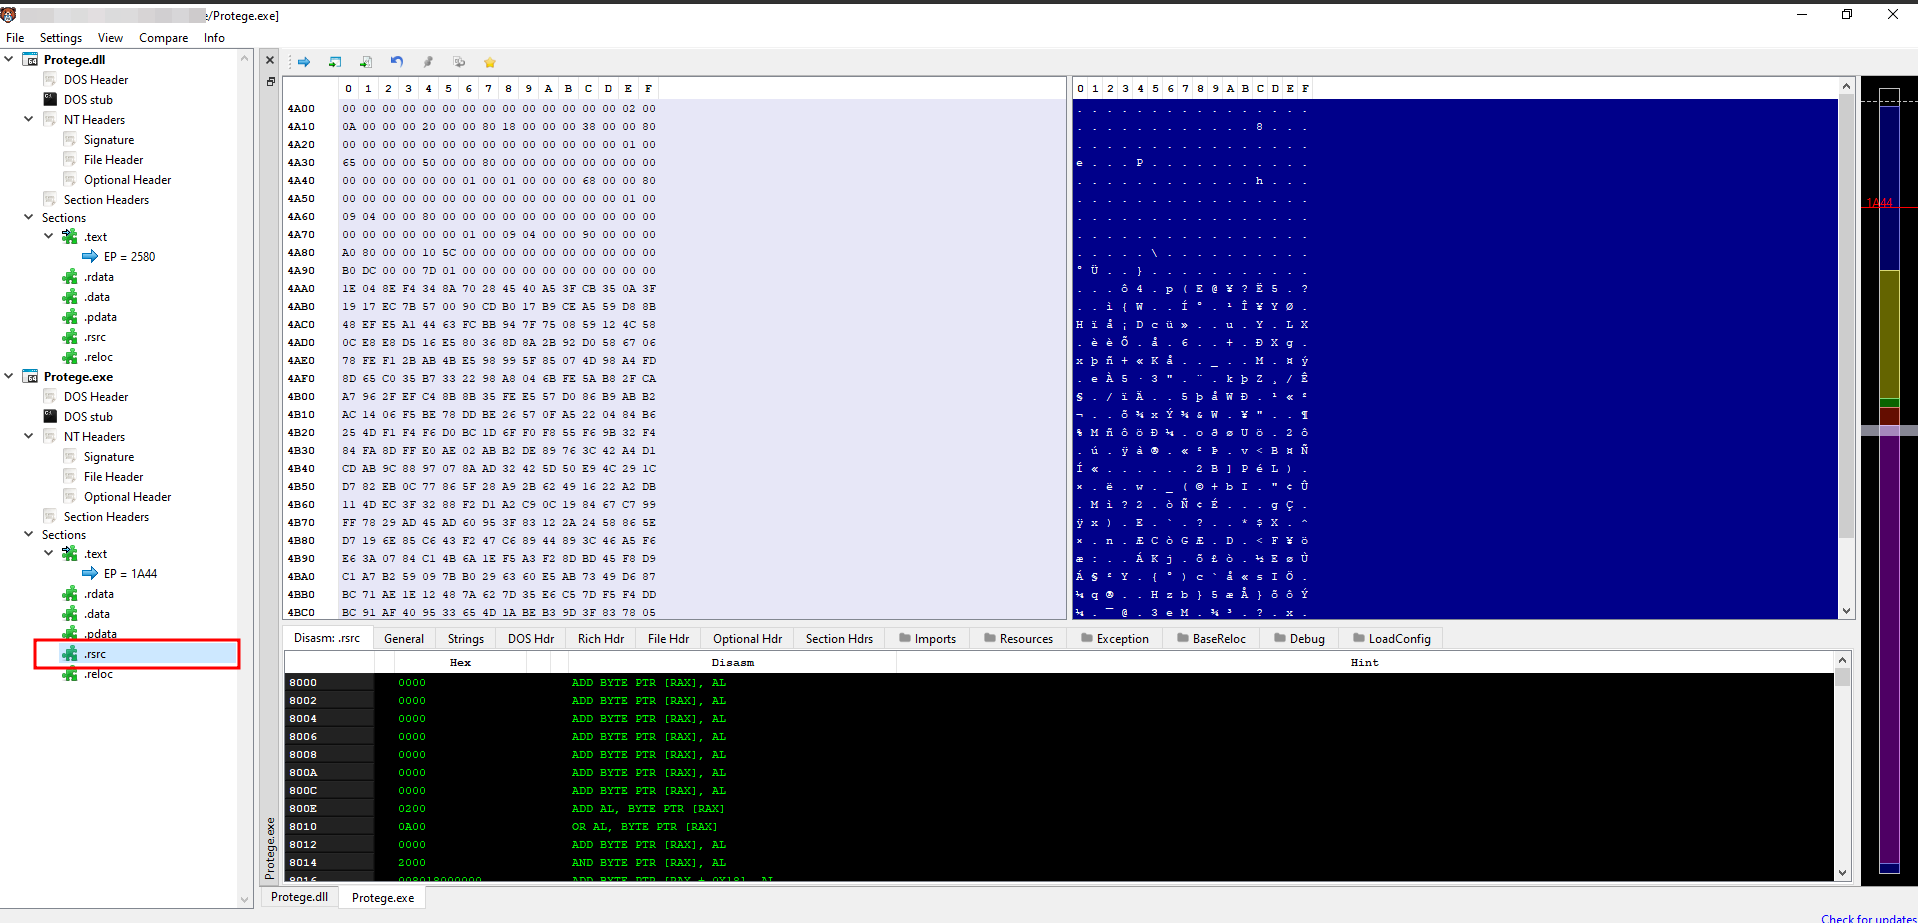This screenshot has height=923, width=1918.
Task: Select EP = 2580 entry point item
Action: point(129,257)
